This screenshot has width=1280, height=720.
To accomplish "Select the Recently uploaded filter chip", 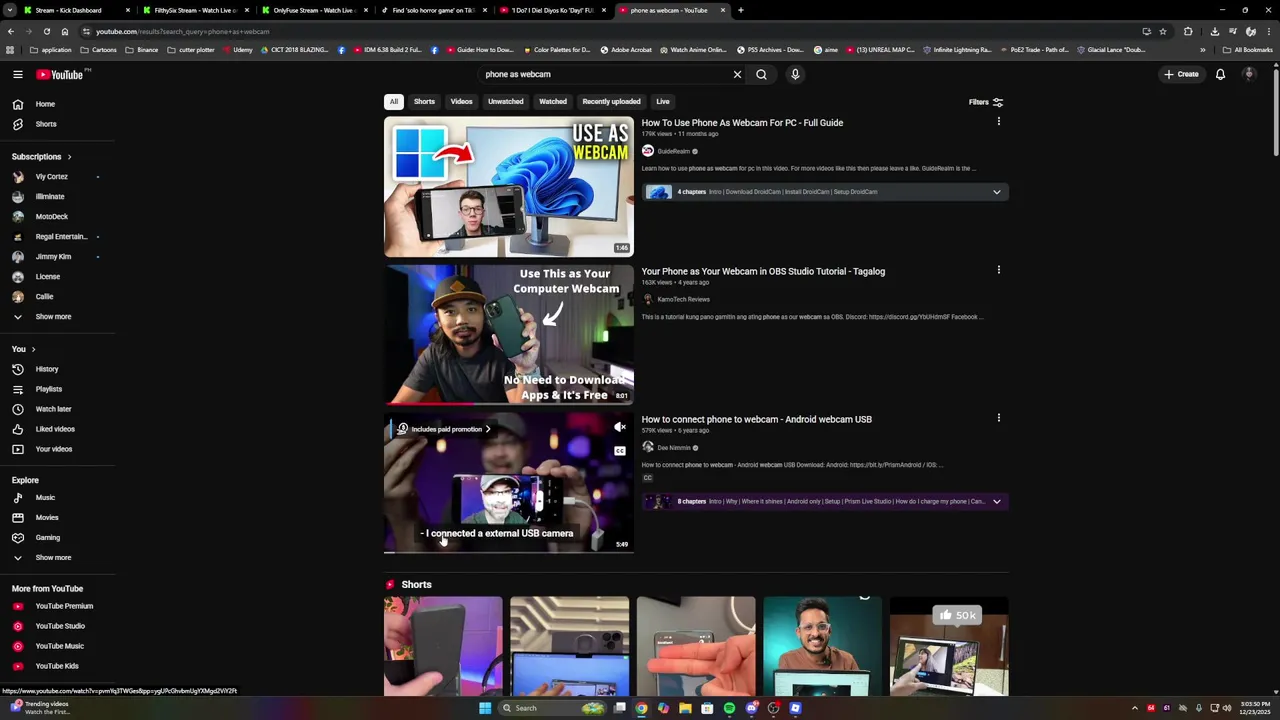I will [611, 101].
